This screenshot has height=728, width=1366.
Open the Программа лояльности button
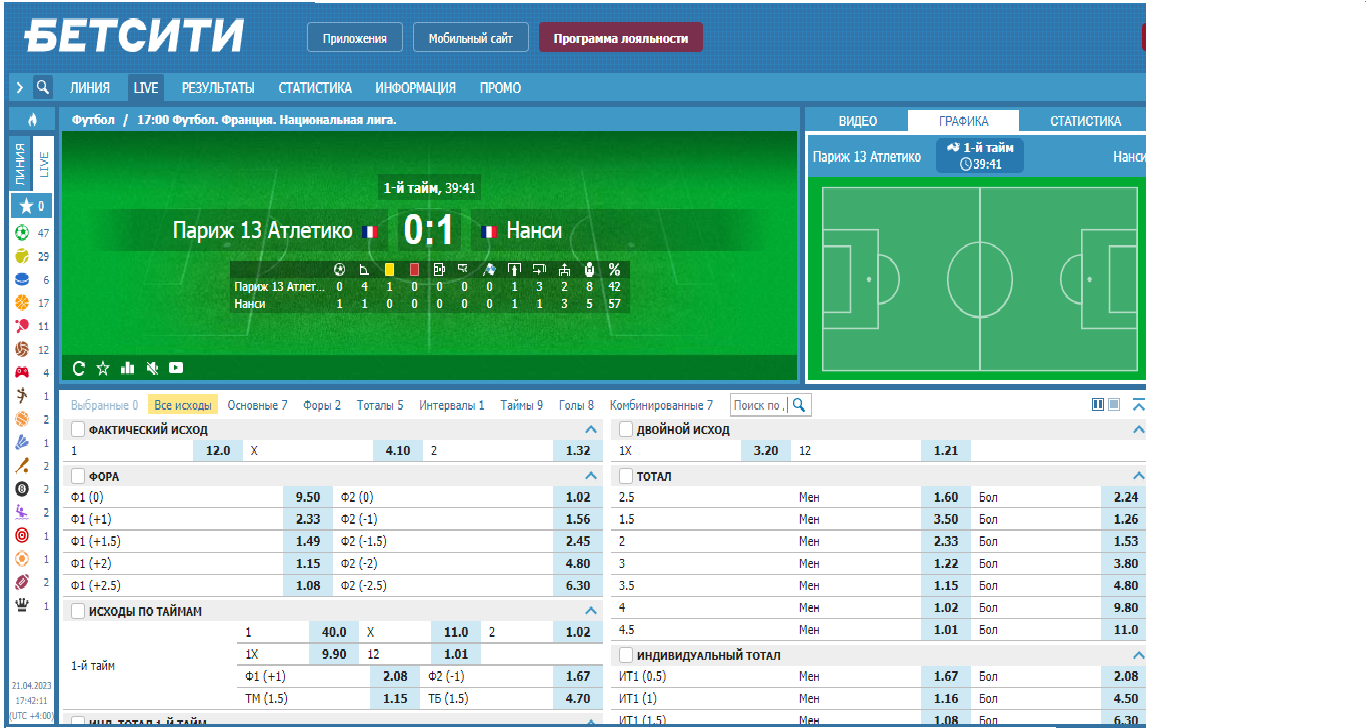click(621, 38)
